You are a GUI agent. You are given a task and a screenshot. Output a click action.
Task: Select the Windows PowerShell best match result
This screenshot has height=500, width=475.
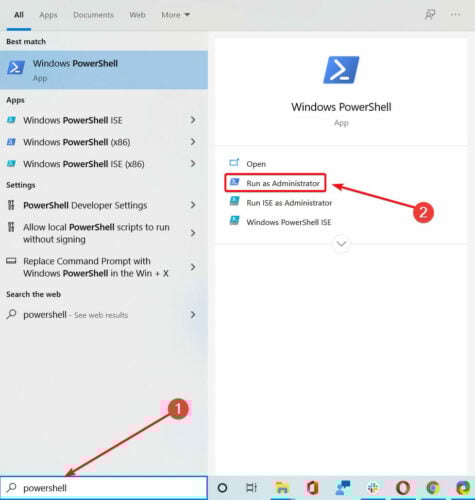pos(104,70)
